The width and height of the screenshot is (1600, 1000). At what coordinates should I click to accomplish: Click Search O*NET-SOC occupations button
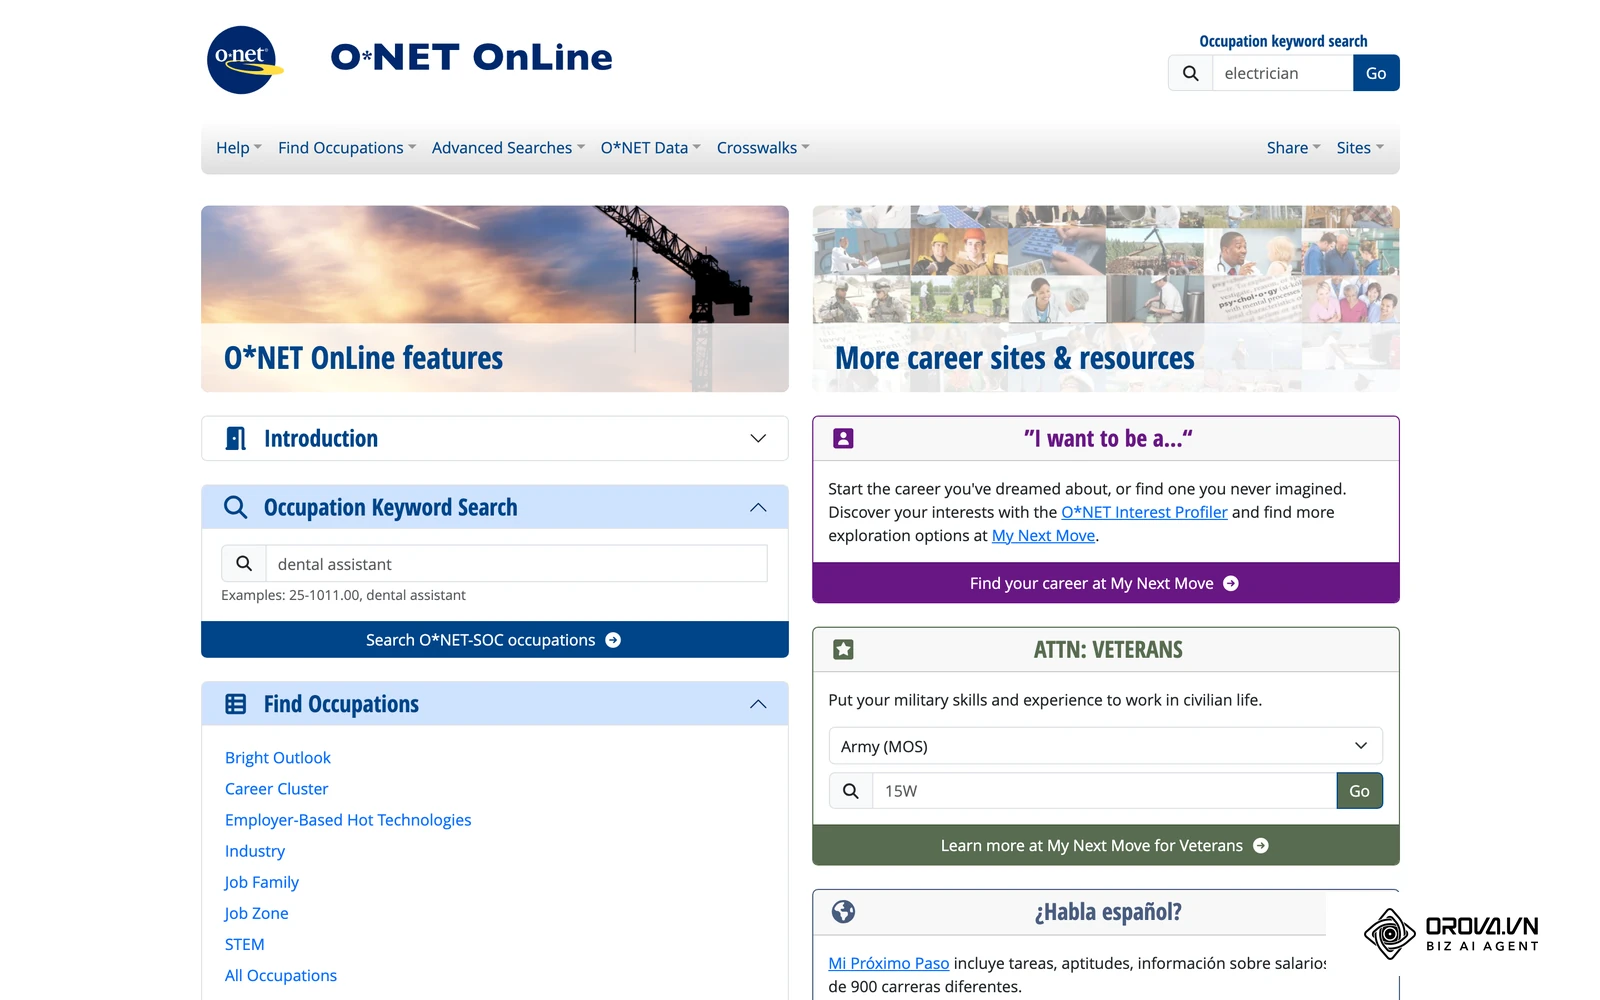[x=495, y=640]
